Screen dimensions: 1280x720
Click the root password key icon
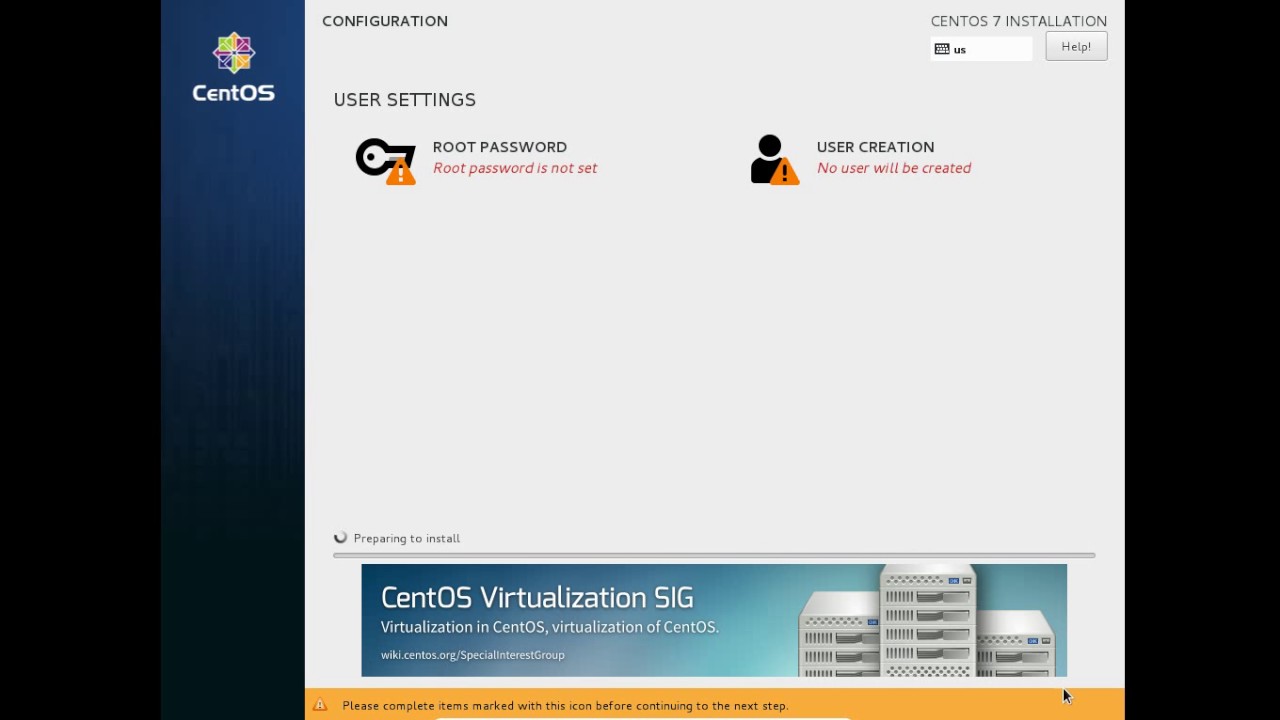(385, 160)
